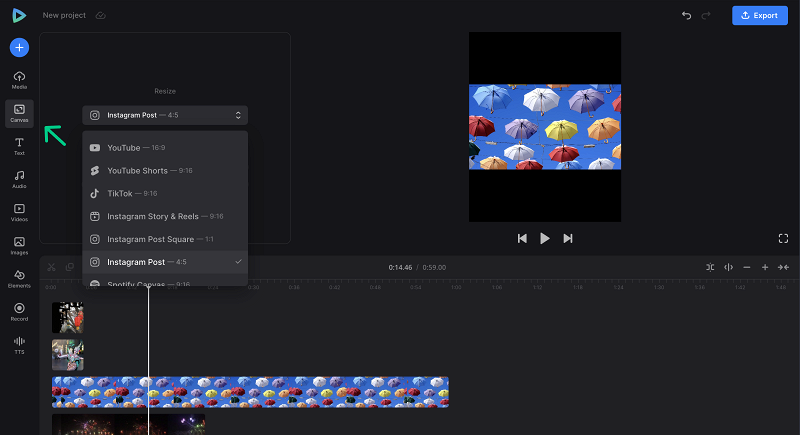
Task: Click the cloud save status icon
Action: [x=101, y=15]
